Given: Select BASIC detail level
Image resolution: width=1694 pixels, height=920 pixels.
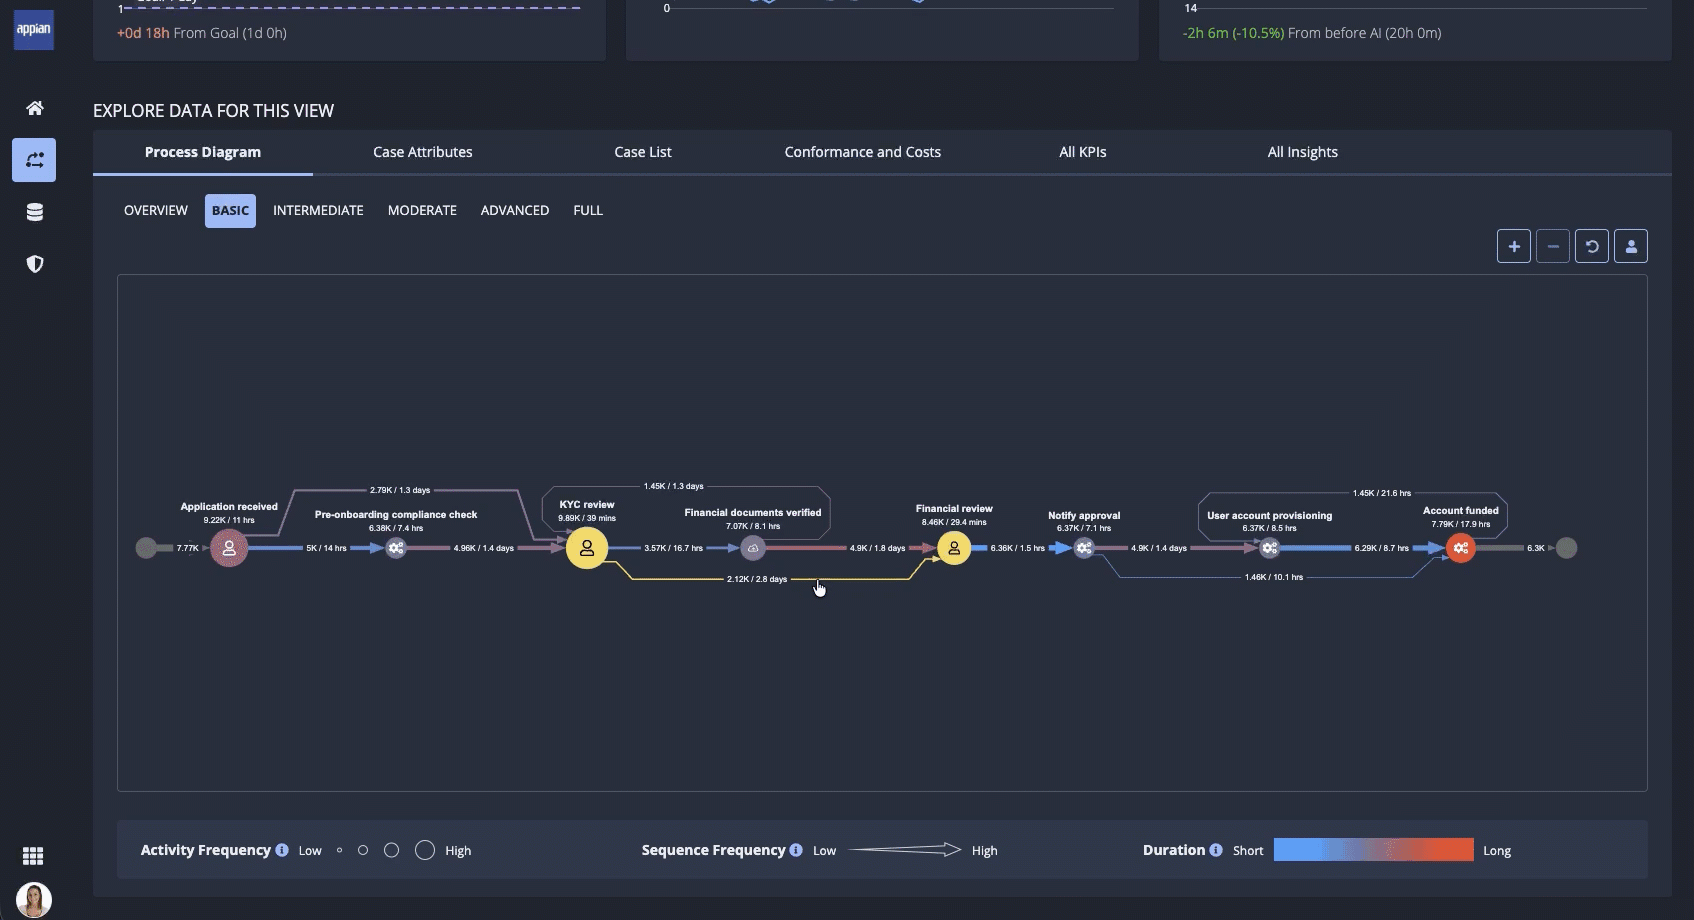Looking at the screenshot, I should 230,211.
